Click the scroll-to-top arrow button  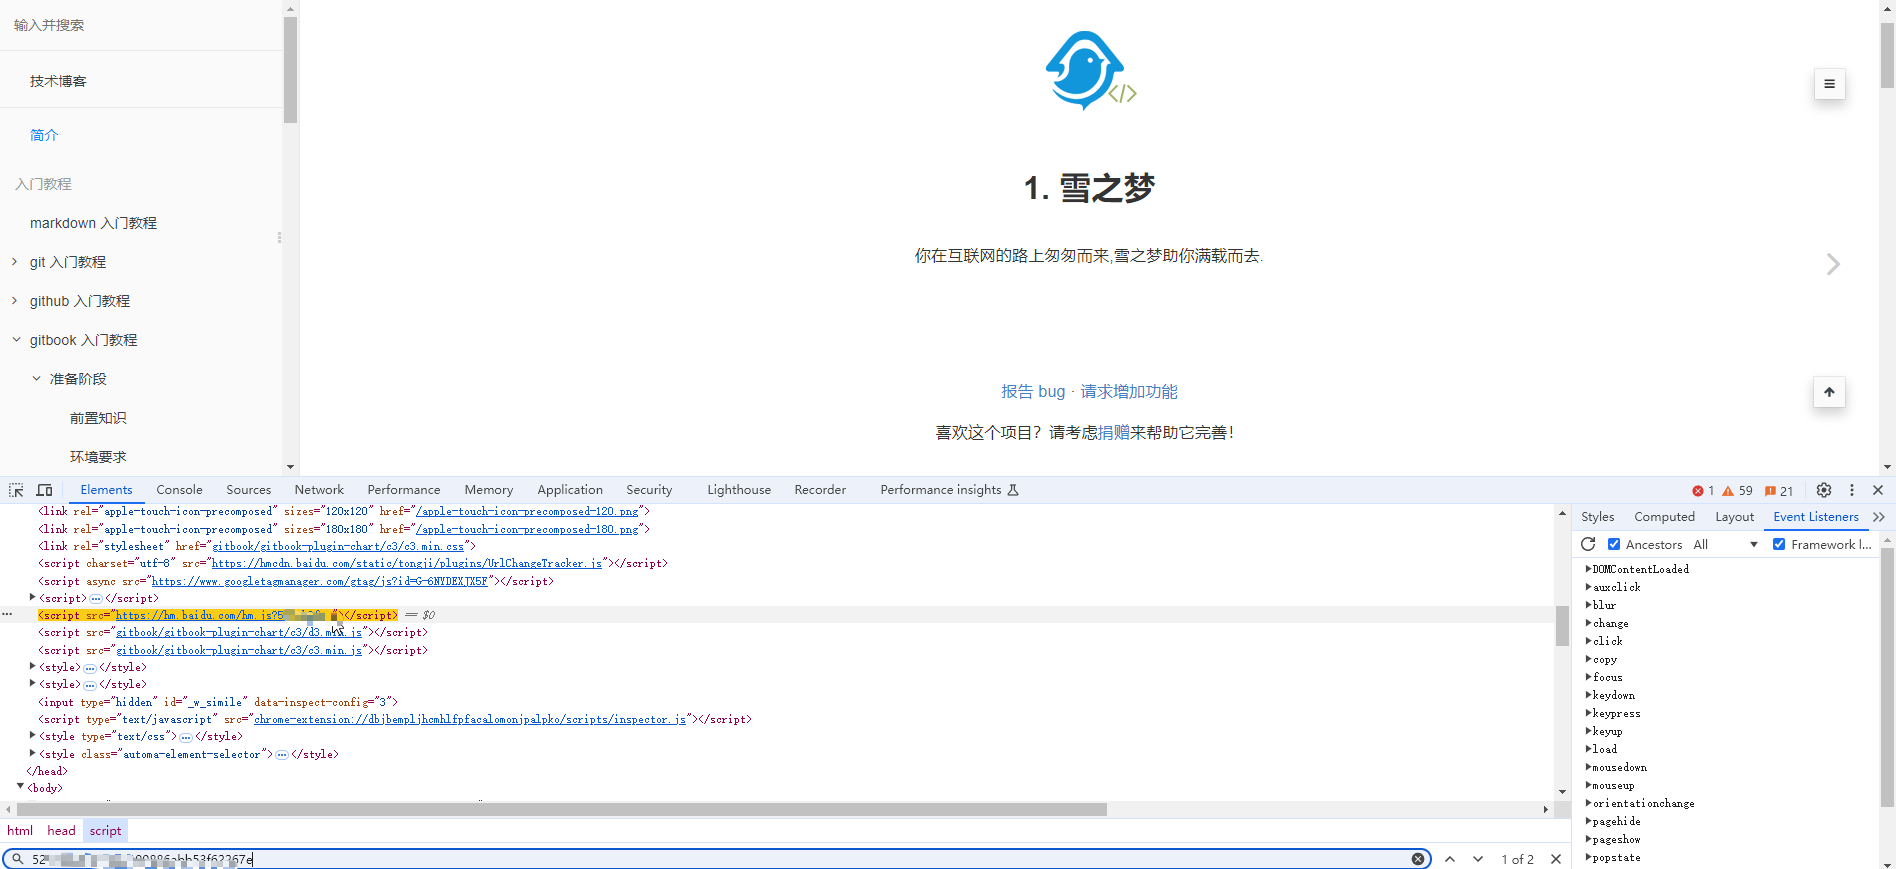1829,392
